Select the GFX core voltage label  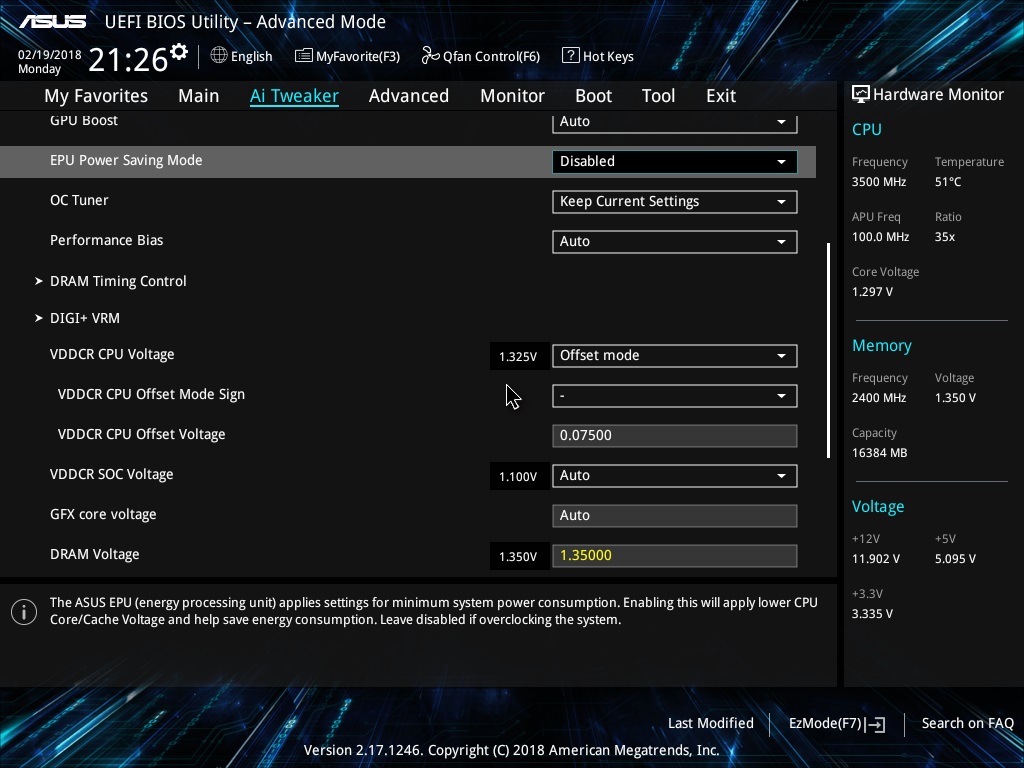(x=103, y=514)
